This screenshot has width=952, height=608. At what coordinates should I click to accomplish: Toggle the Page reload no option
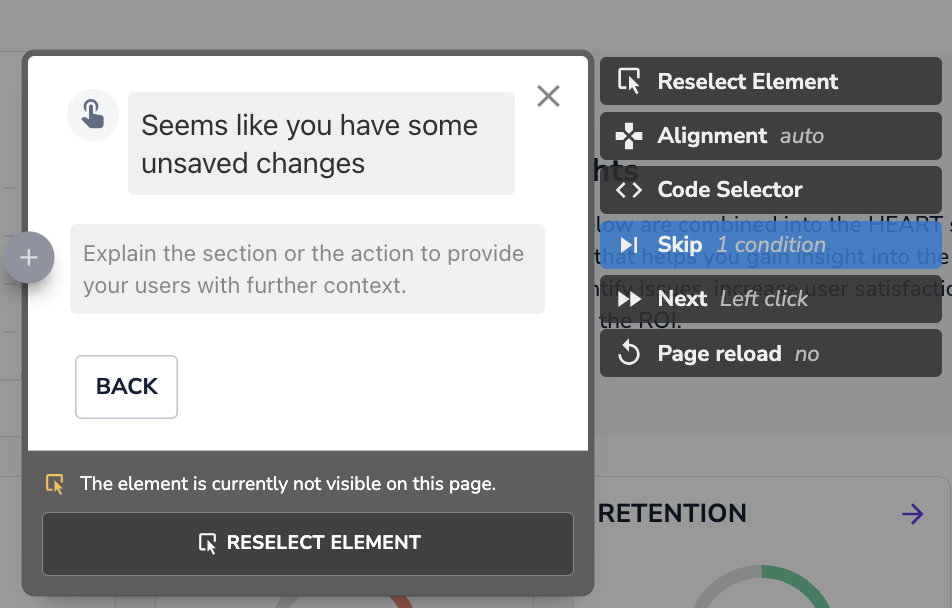tap(770, 353)
